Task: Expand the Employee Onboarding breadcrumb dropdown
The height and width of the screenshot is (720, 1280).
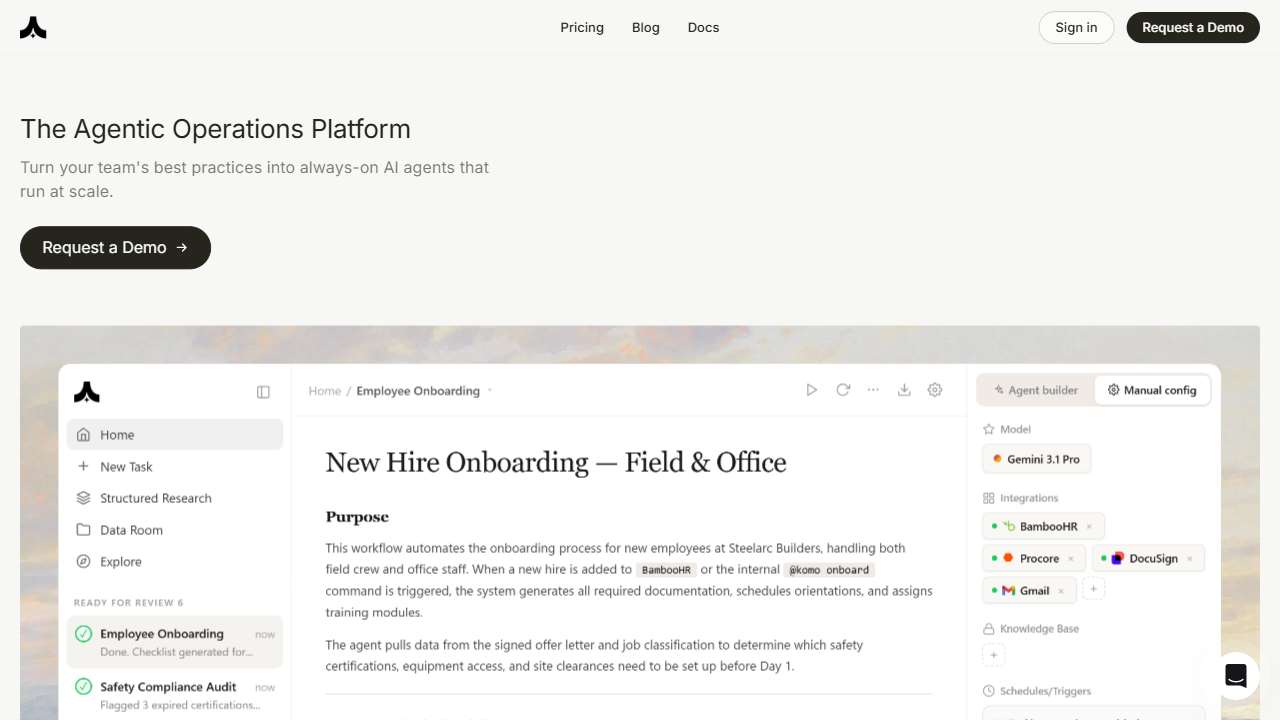Action: 490,391
